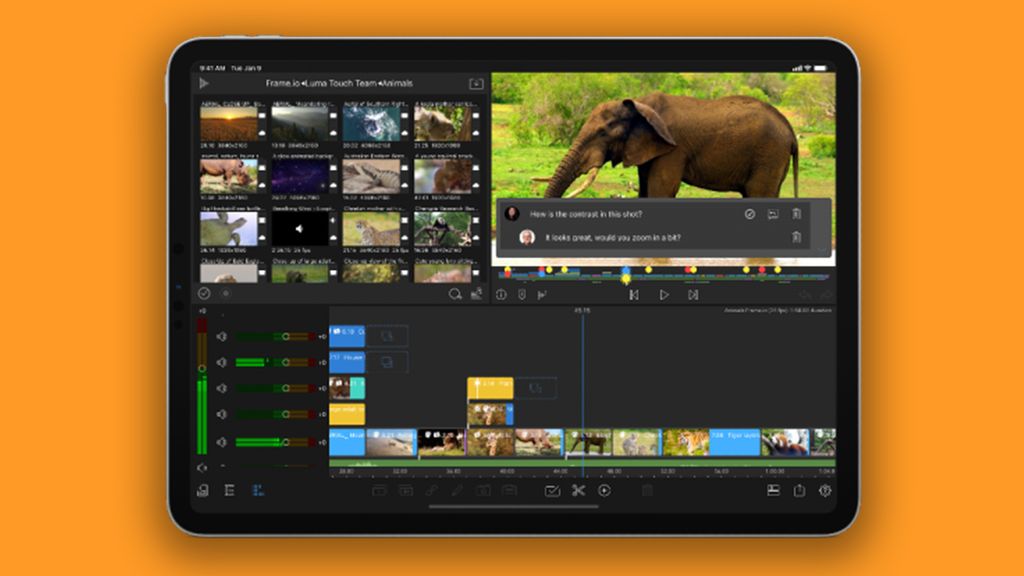The width and height of the screenshot is (1024, 576).
Task: Open the share and export options
Action: [798, 491]
